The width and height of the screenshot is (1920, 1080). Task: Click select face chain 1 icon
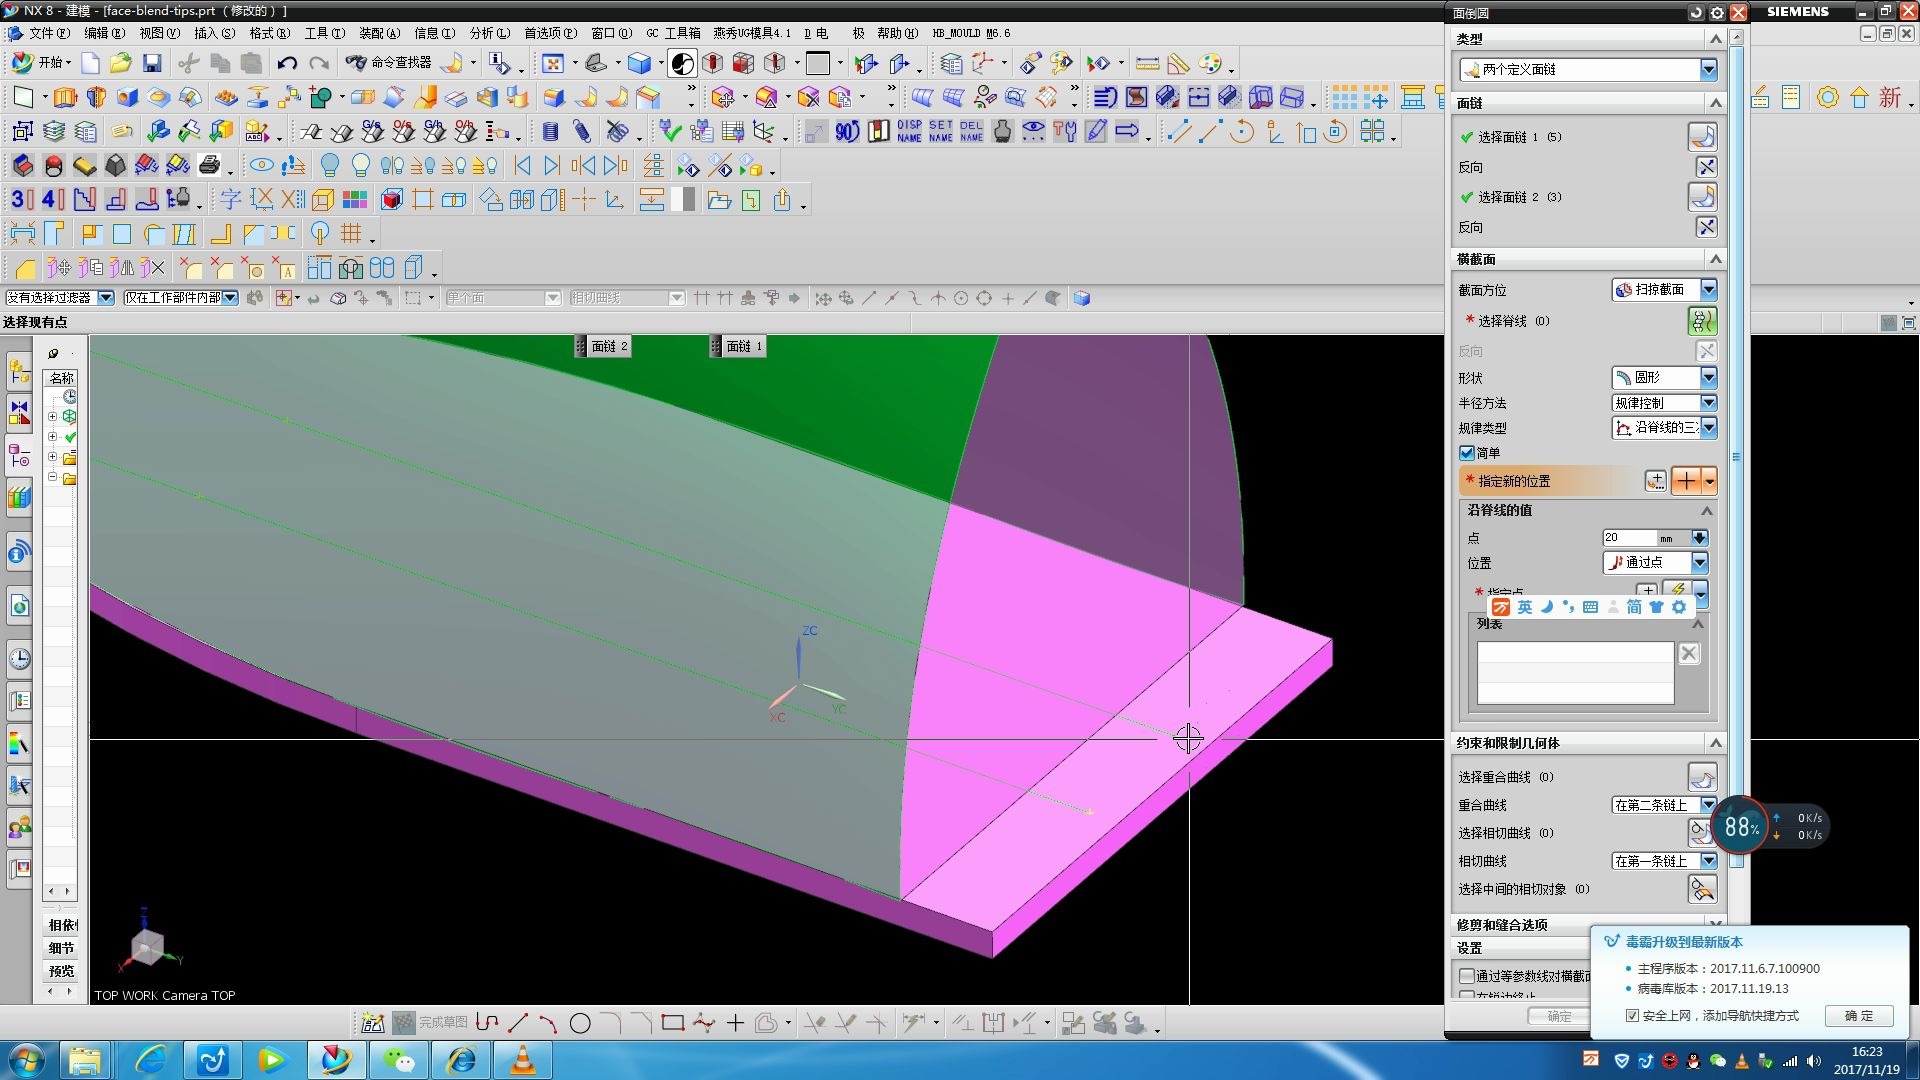1702,137
